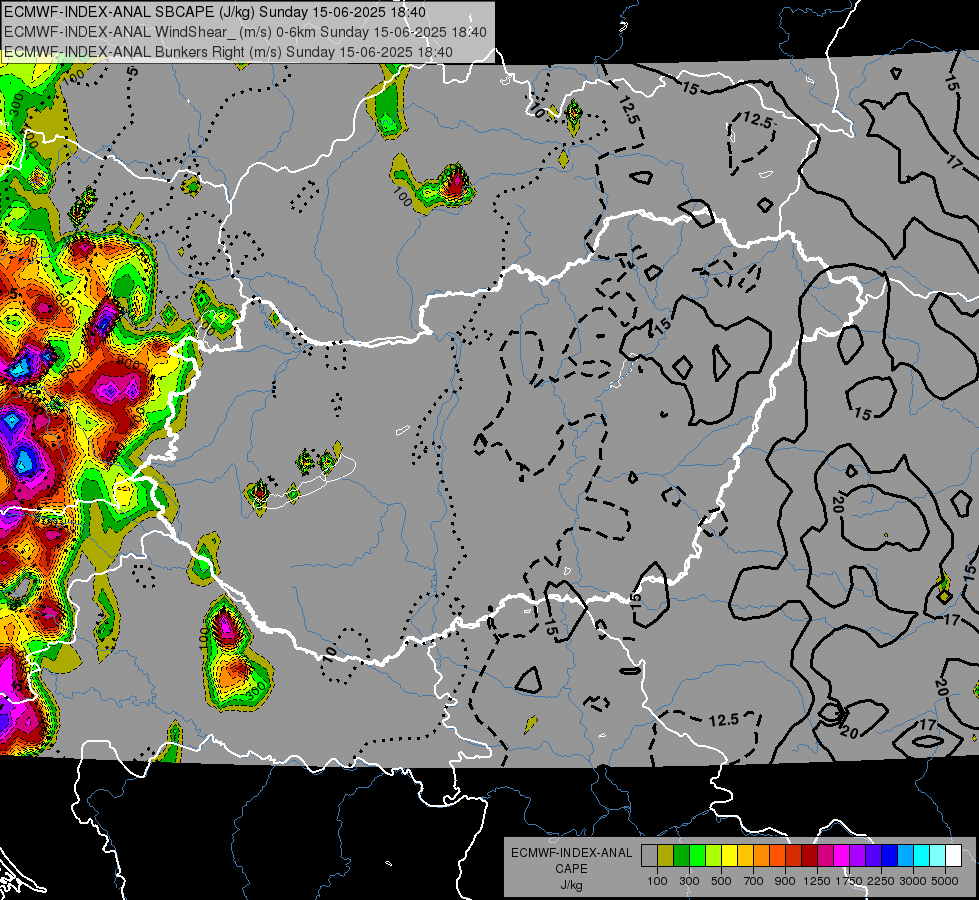Click the legend tick label 3000
Image resolution: width=979 pixels, height=900 pixels.
tap(913, 881)
